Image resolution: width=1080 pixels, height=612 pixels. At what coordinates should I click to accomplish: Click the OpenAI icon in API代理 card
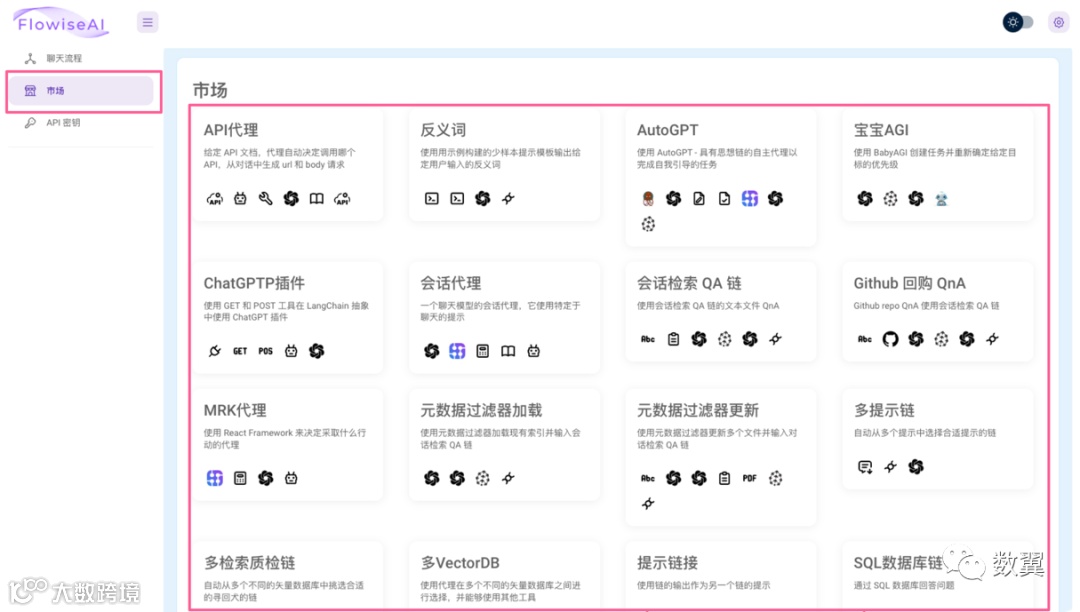[291, 199]
